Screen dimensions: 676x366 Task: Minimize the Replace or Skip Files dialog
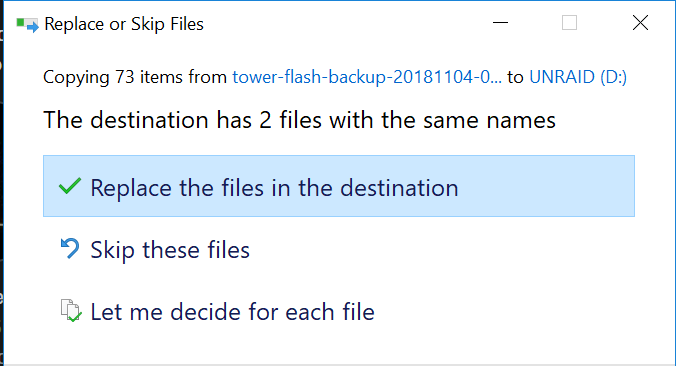501,22
